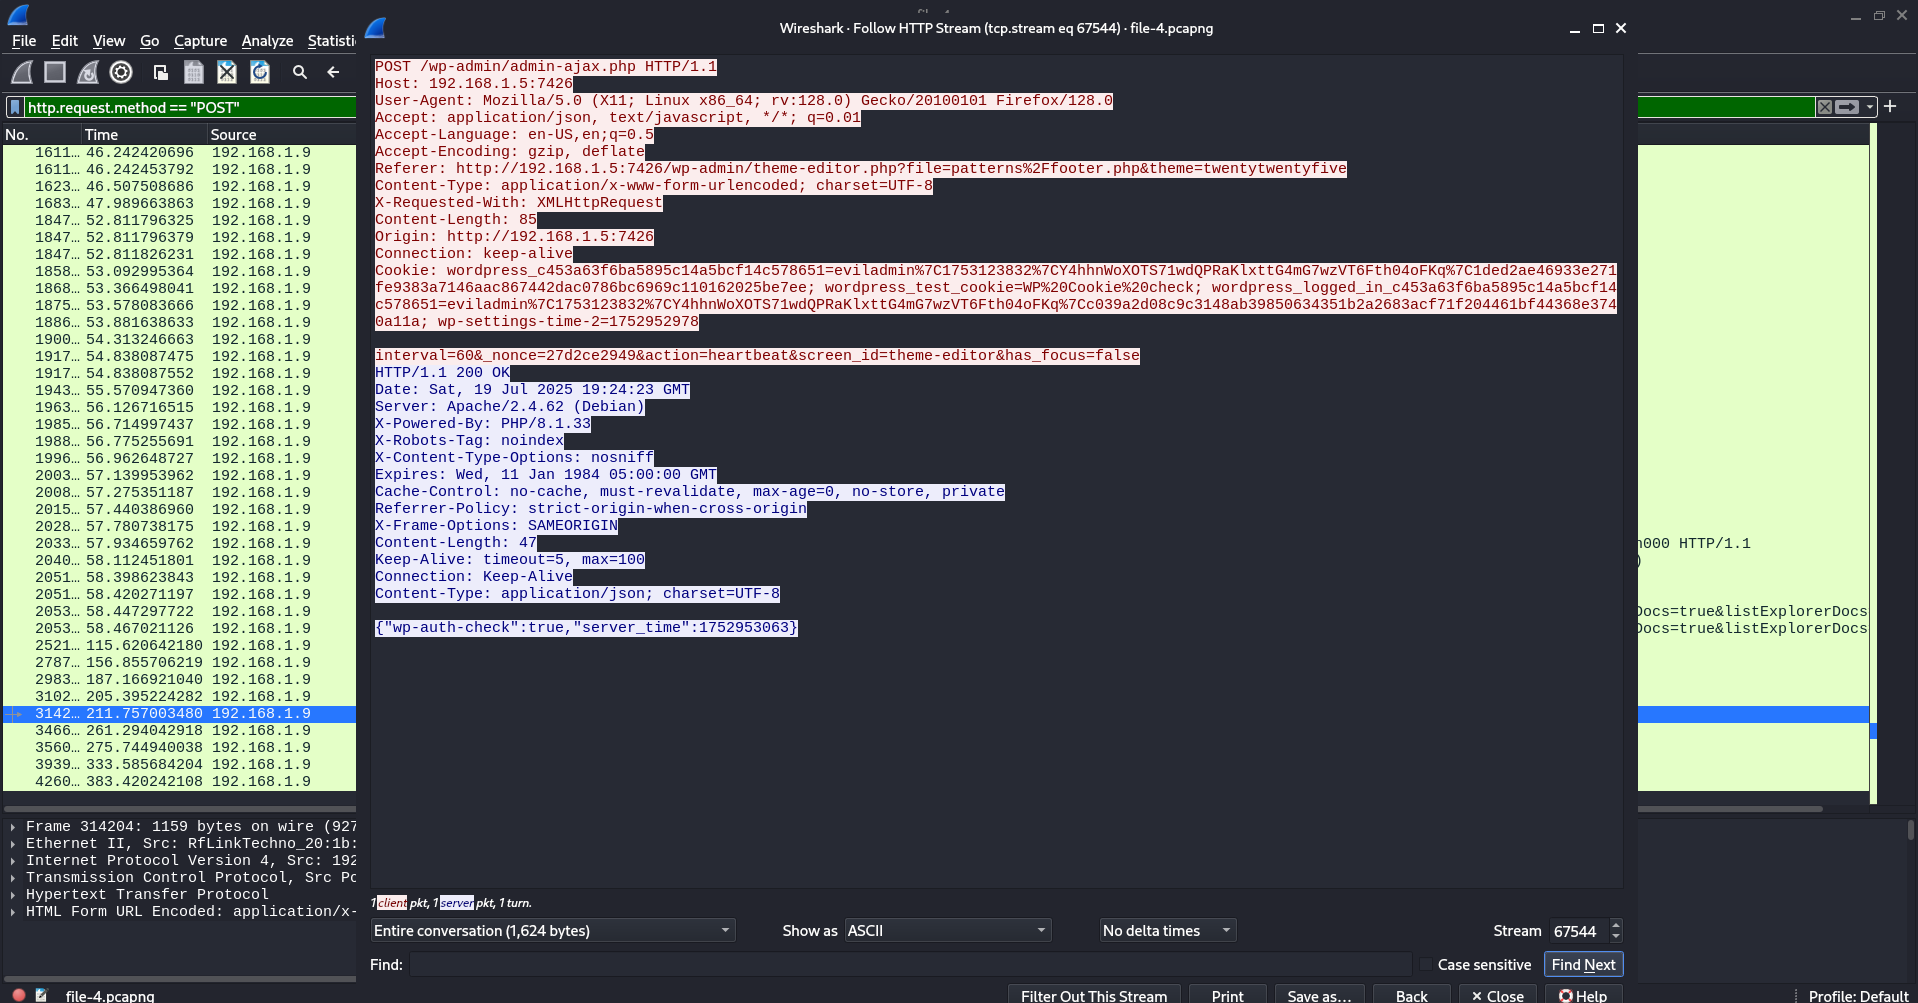Save this capture file toolbar icon
Viewport: 1918px width, 1003px height.
(x=194, y=72)
